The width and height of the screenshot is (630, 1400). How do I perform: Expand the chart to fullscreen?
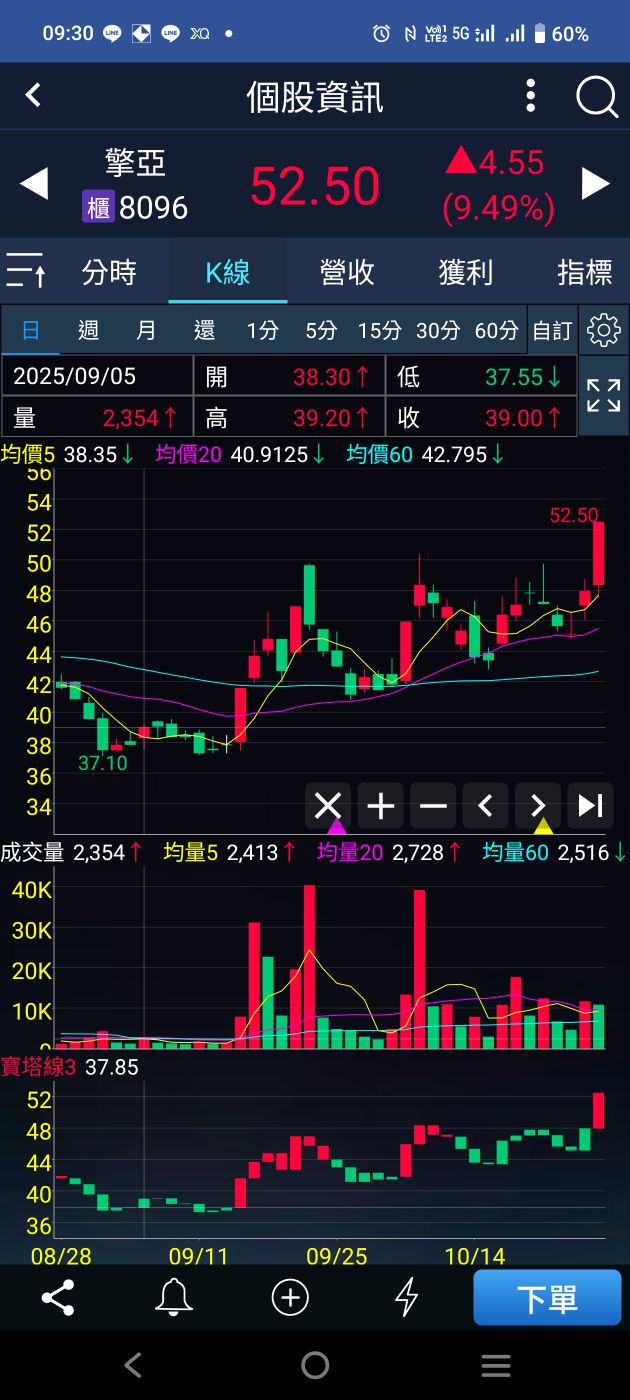(x=603, y=396)
